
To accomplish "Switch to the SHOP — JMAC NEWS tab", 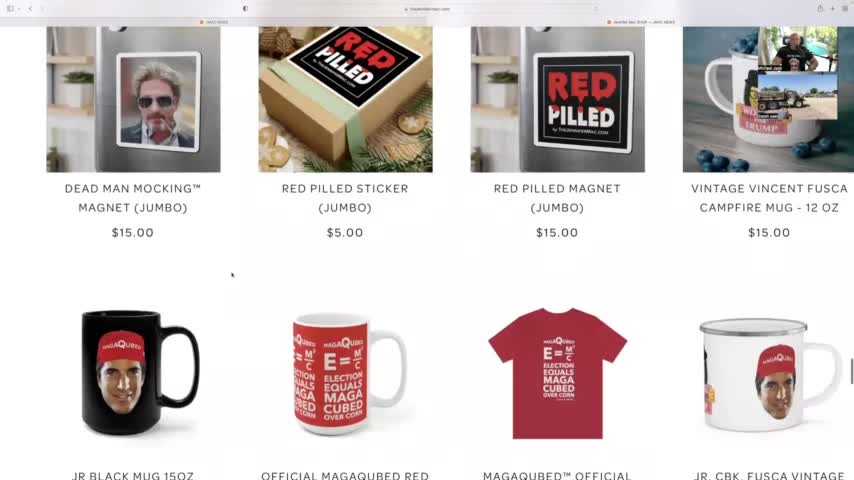I will tap(640, 22).
